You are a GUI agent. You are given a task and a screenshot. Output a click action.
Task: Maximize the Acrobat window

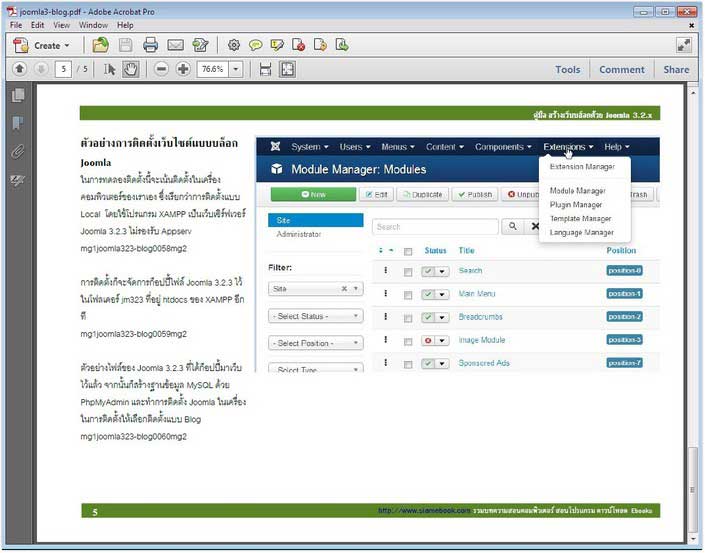tap(665, 12)
